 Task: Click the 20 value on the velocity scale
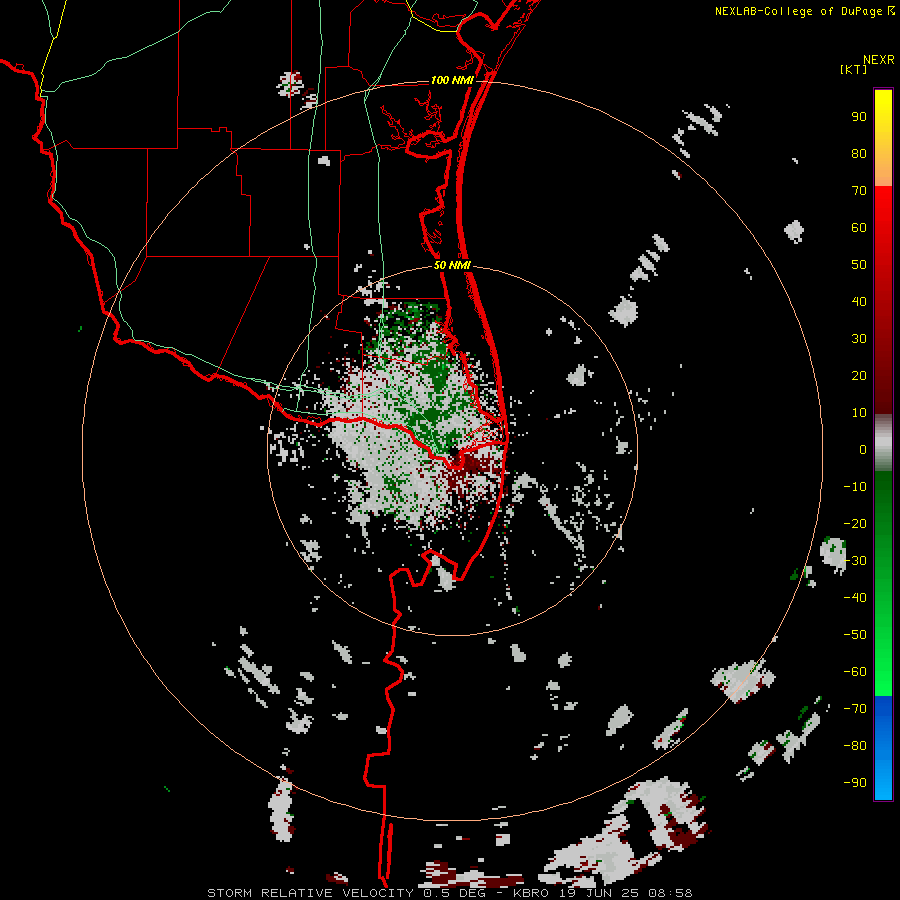pos(859,375)
